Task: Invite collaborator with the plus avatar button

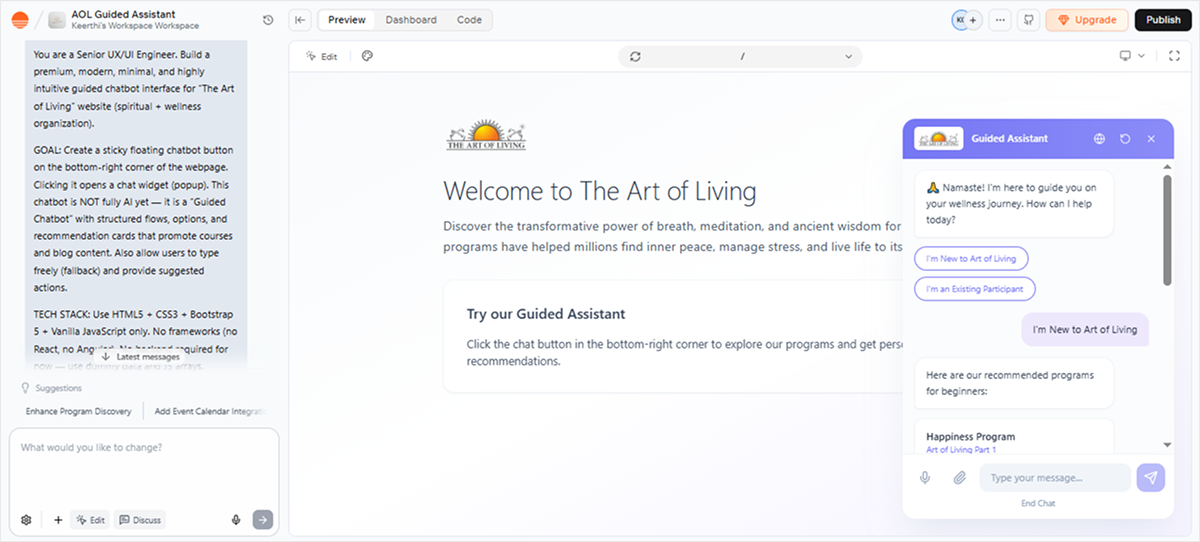Action: 973,20
